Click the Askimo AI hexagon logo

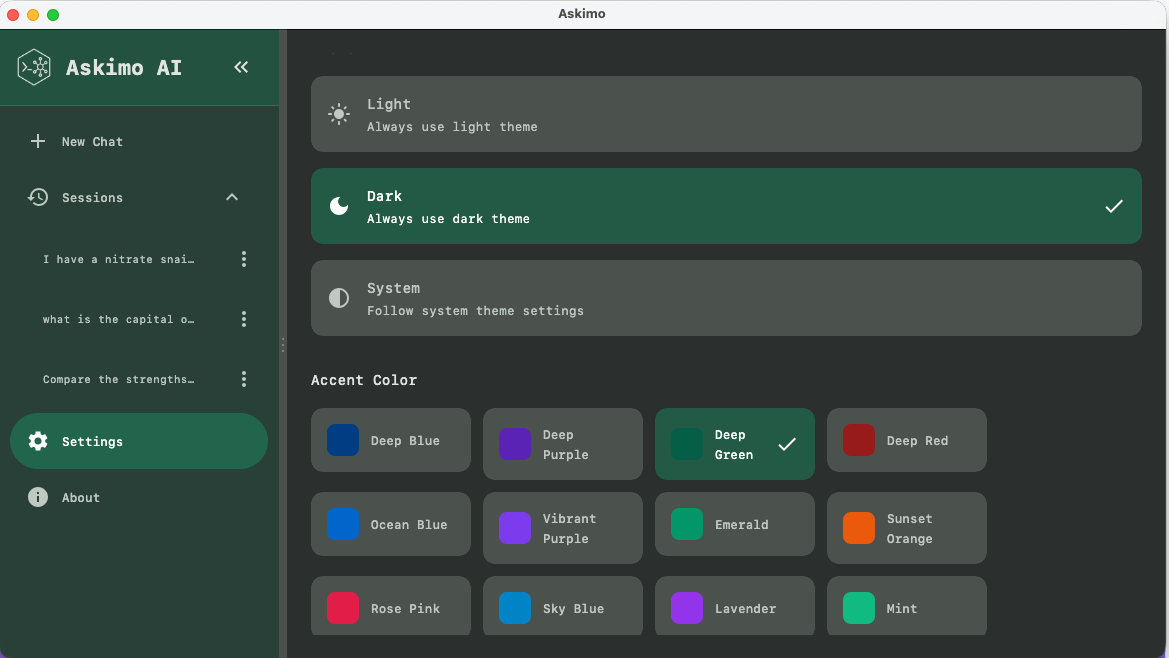tap(35, 67)
